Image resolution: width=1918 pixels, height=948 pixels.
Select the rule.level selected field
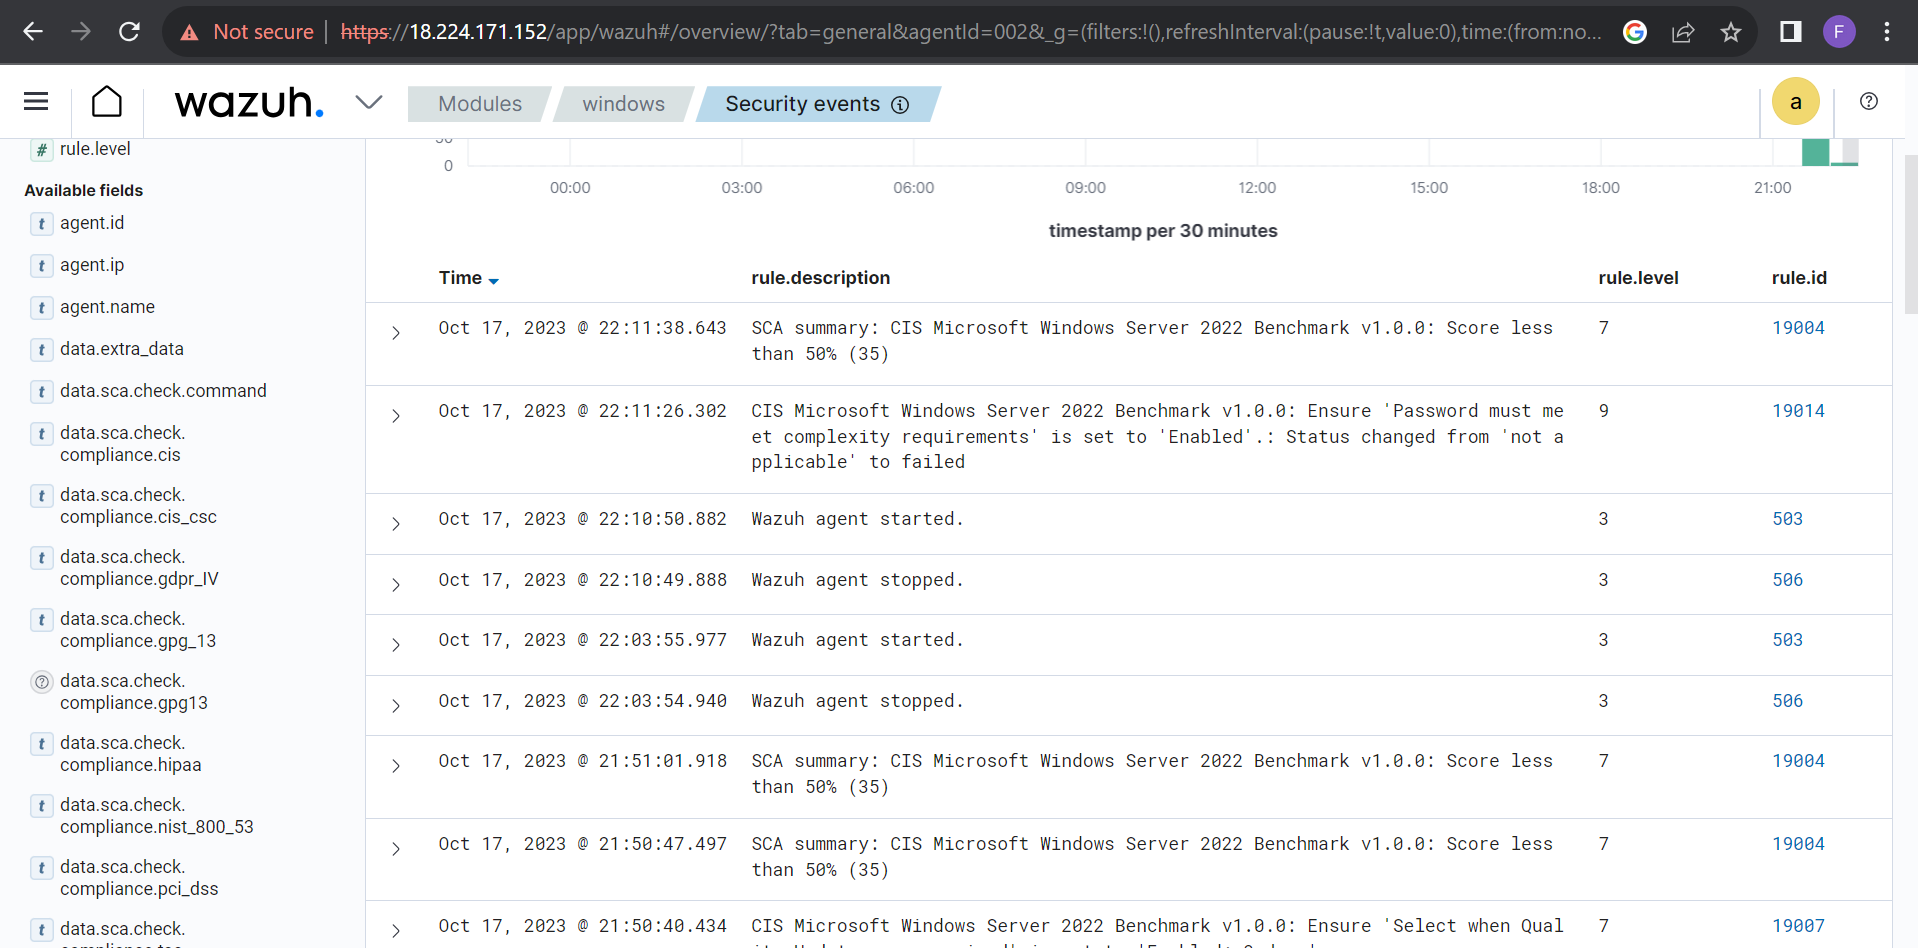[95, 149]
